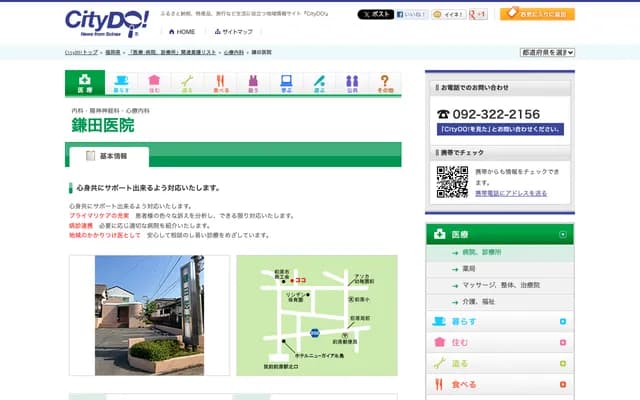
Task: Open the prefecture selection dropdown
Action: [547, 52]
